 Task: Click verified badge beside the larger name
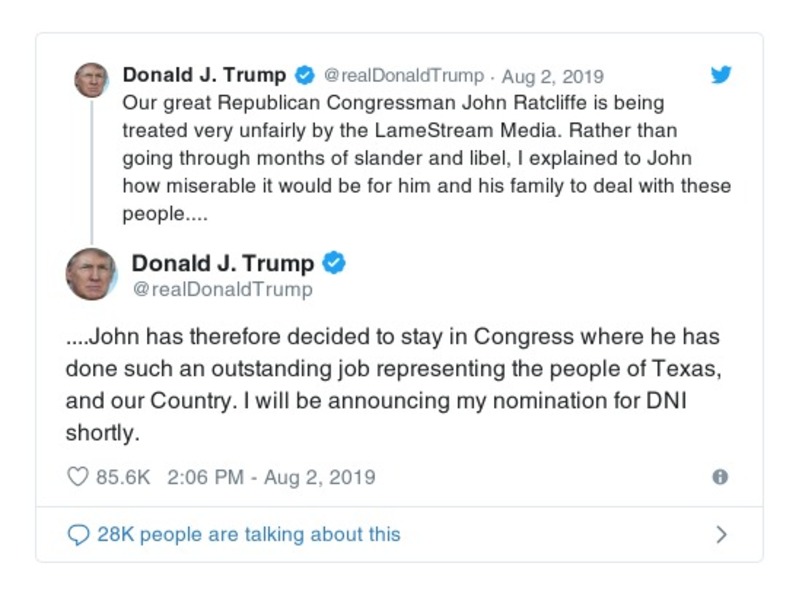click(x=335, y=264)
